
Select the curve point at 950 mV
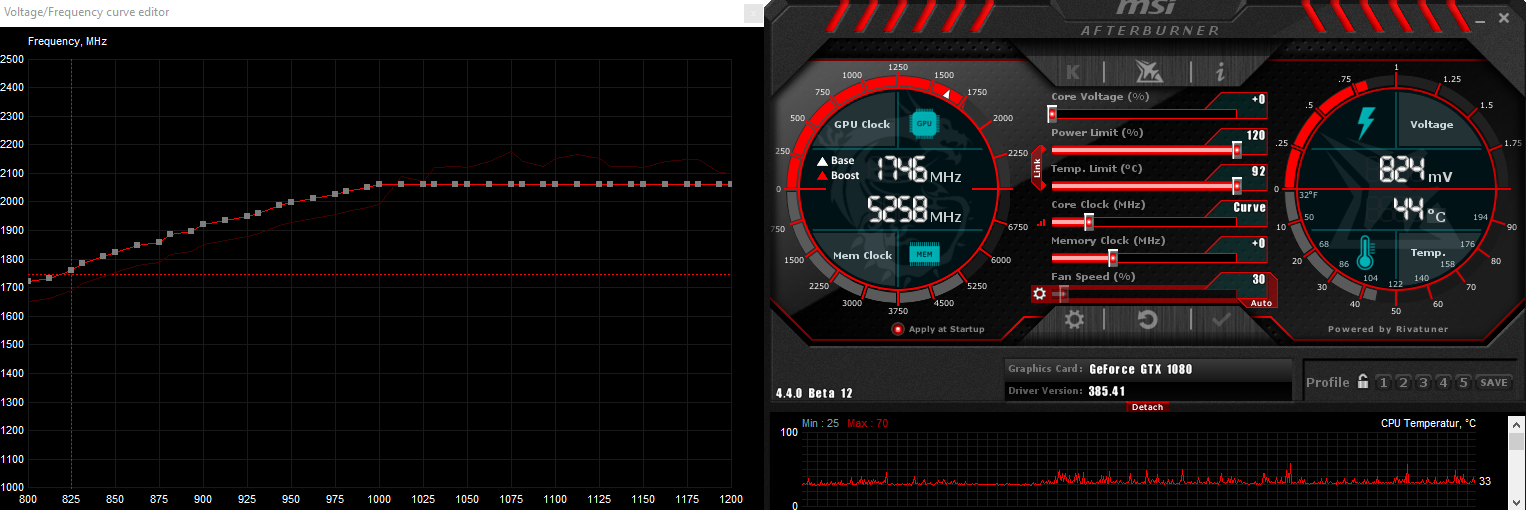point(291,202)
